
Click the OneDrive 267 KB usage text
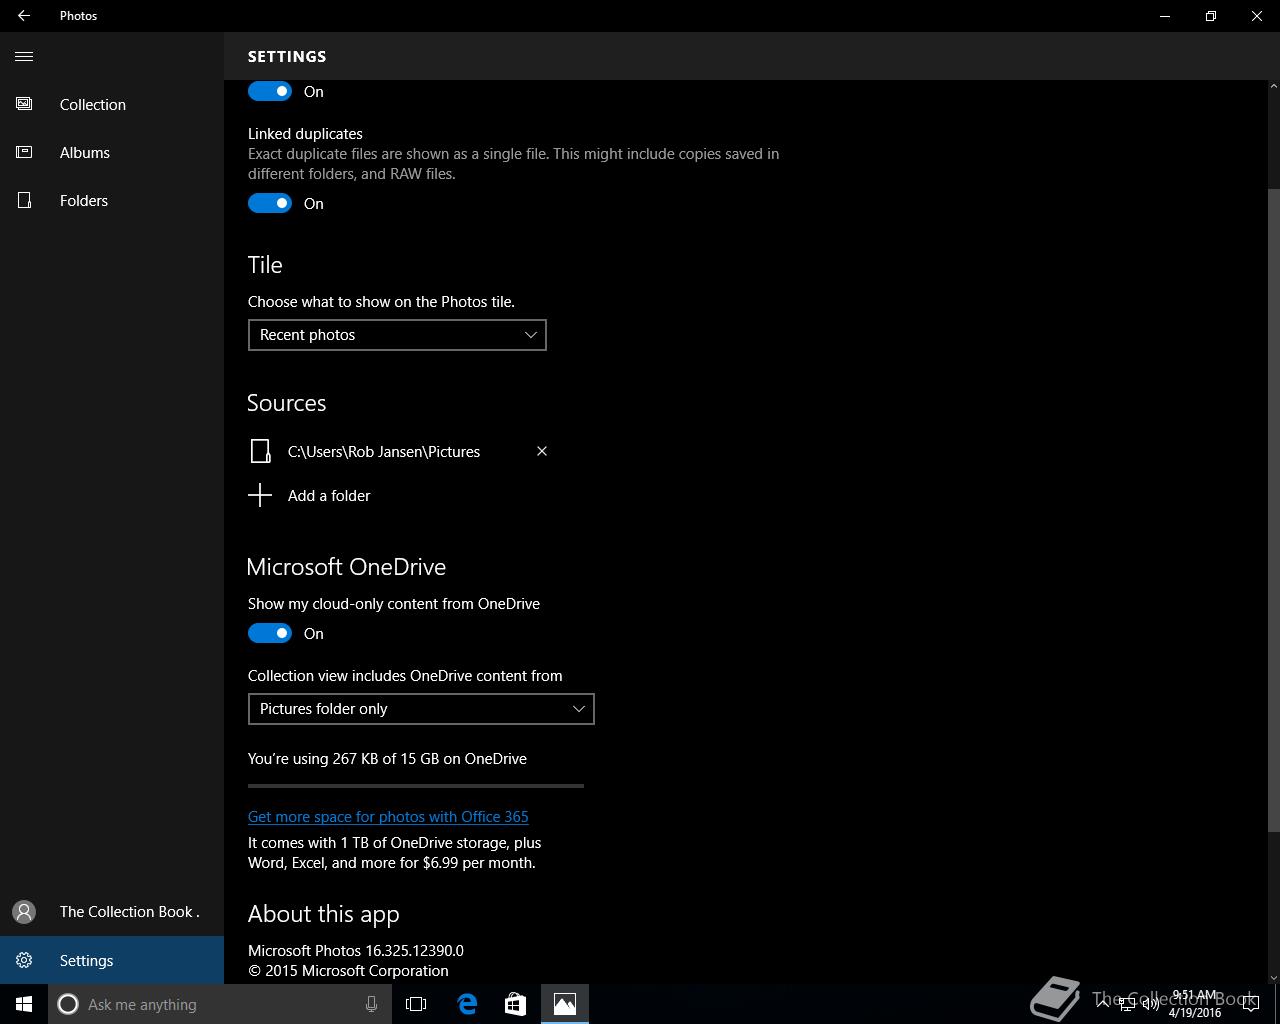tap(387, 759)
